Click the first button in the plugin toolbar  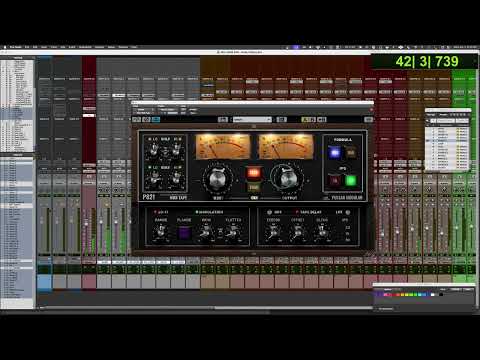tap(136, 119)
